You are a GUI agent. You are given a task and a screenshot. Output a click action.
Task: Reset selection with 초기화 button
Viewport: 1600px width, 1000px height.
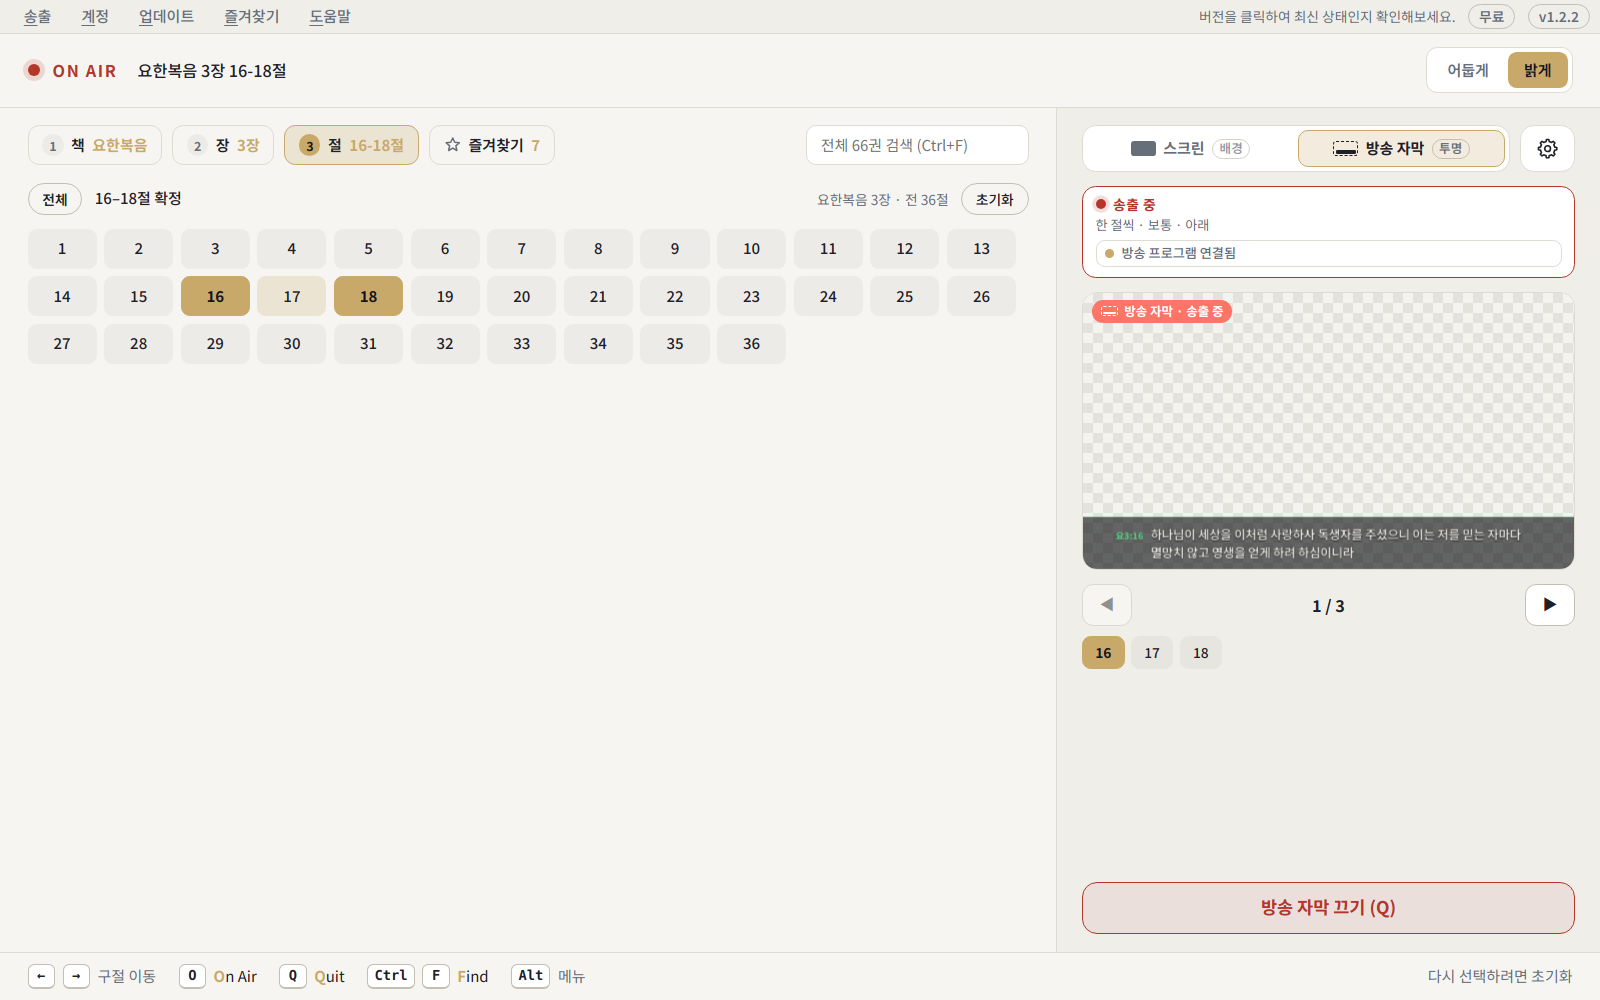point(995,199)
